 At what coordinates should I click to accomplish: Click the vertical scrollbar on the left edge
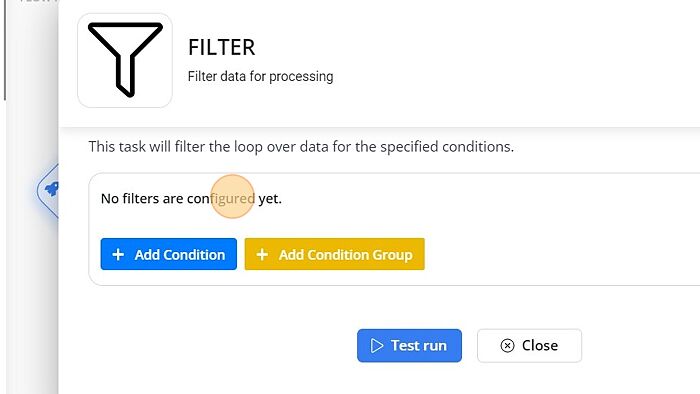click(5, 50)
